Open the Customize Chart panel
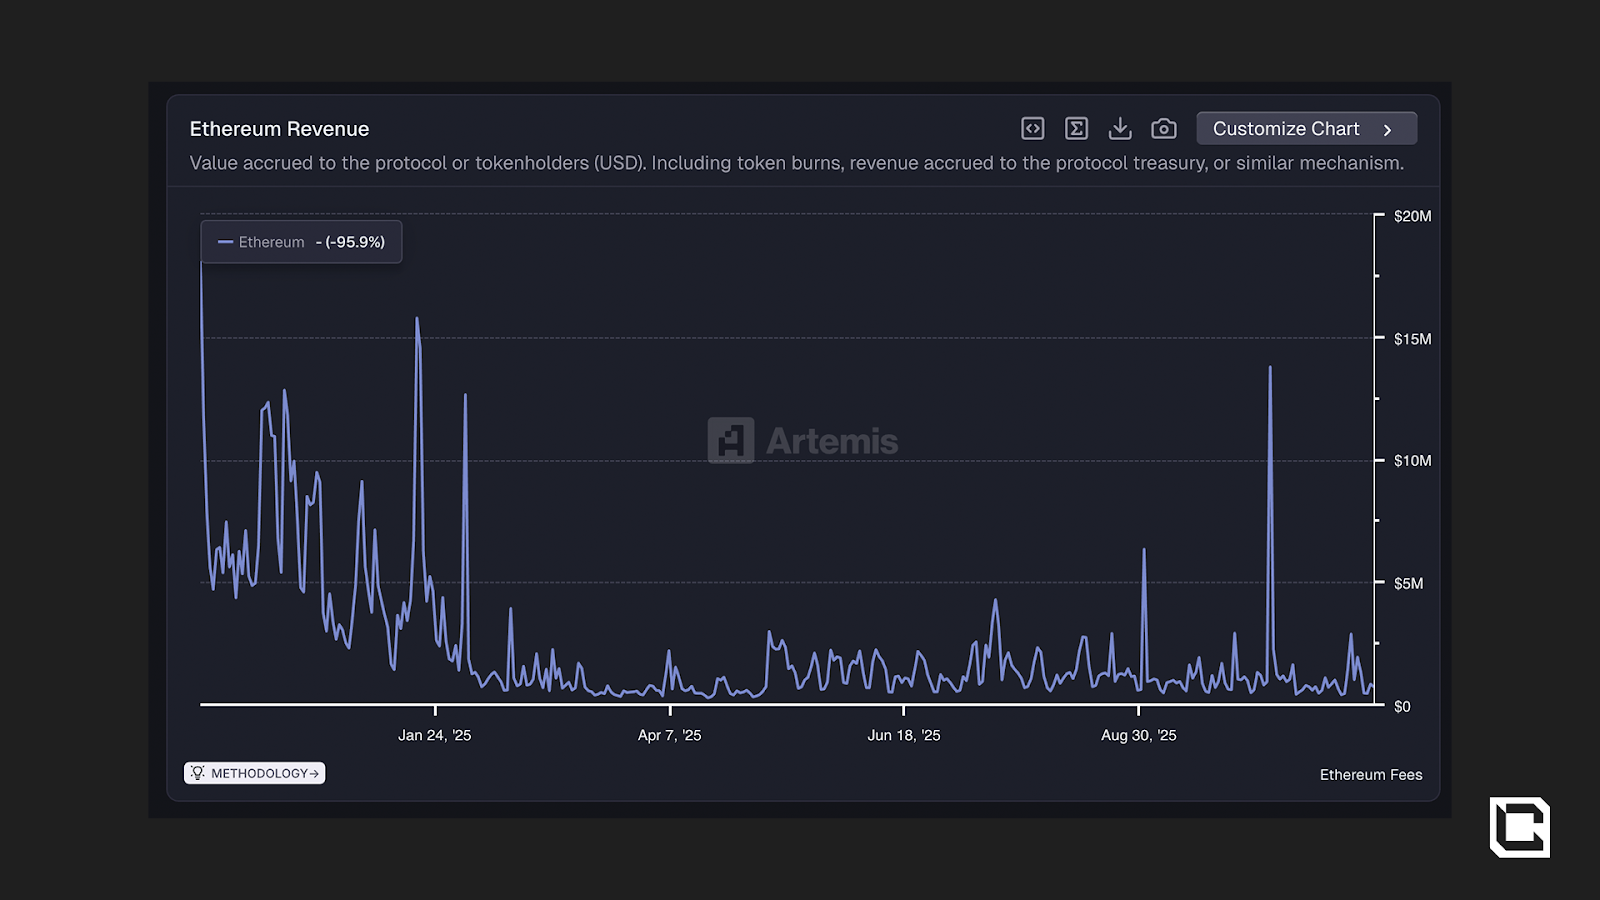 point(1286,129)
